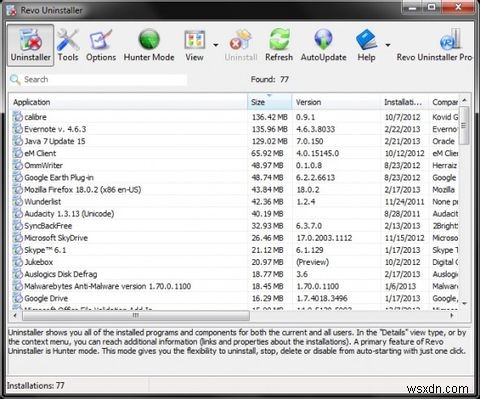Click install date 8/28/2011 for Audacity
Viewport: 480px width, 399px height.
point(402,214)
